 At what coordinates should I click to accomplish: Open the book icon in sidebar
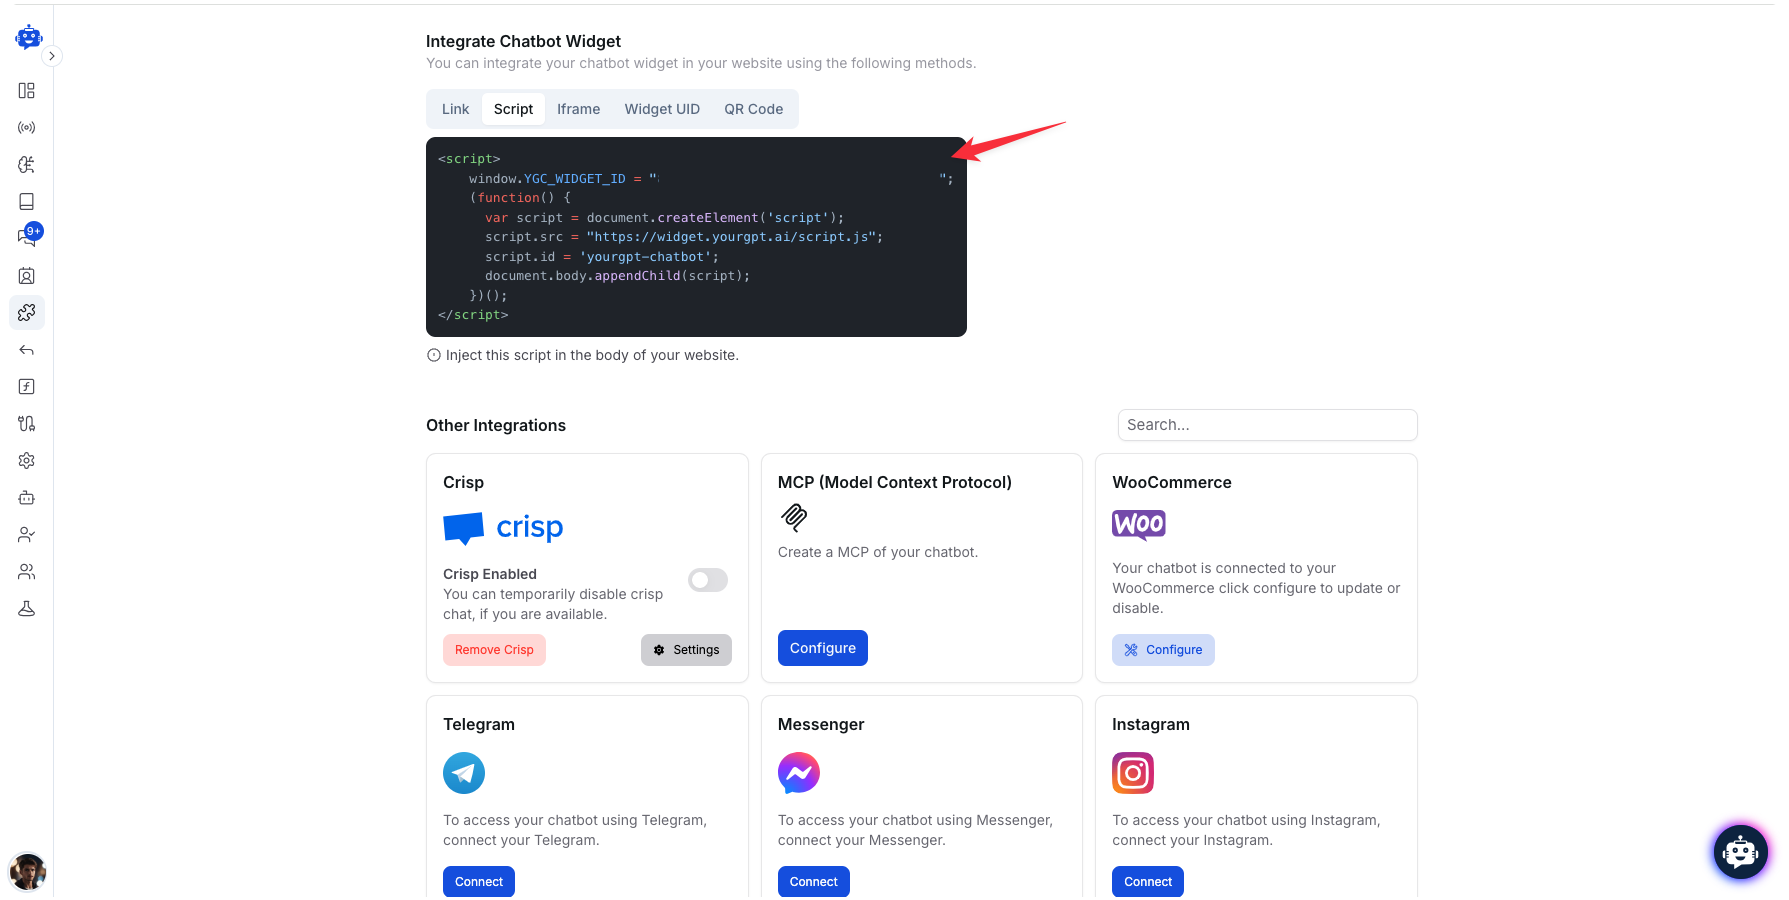(27, 202)
